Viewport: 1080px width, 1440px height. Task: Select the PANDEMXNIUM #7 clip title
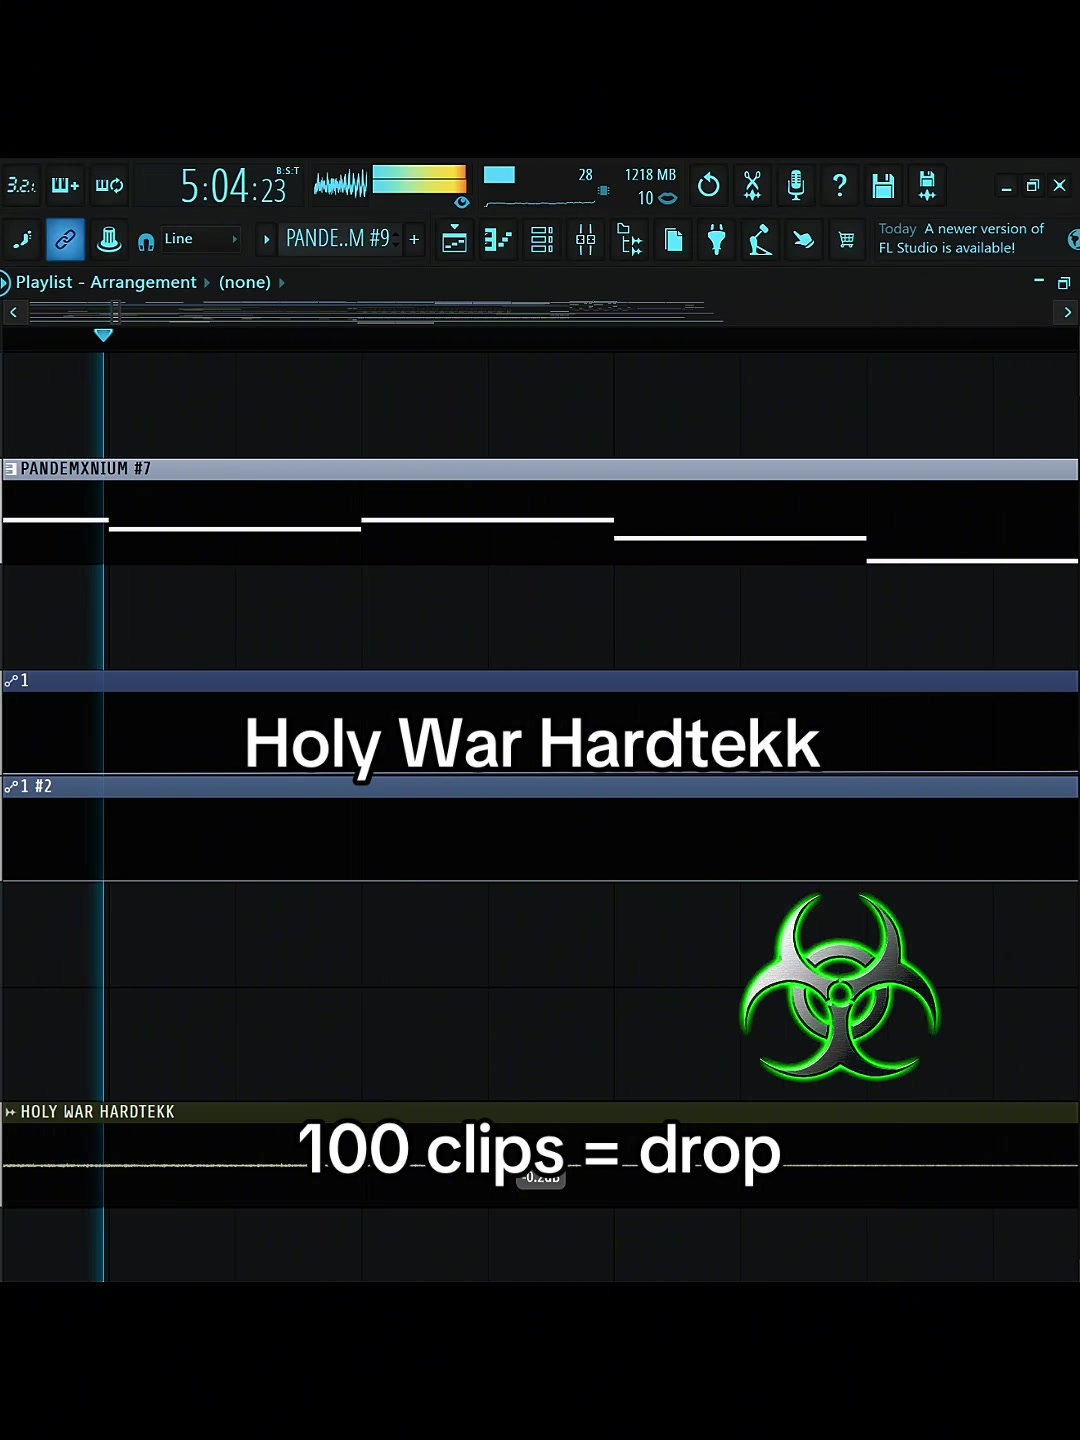86,469
